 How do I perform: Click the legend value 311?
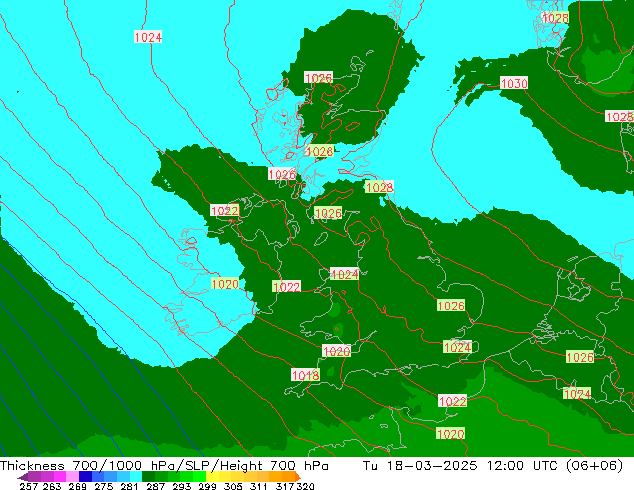[259, 486]
